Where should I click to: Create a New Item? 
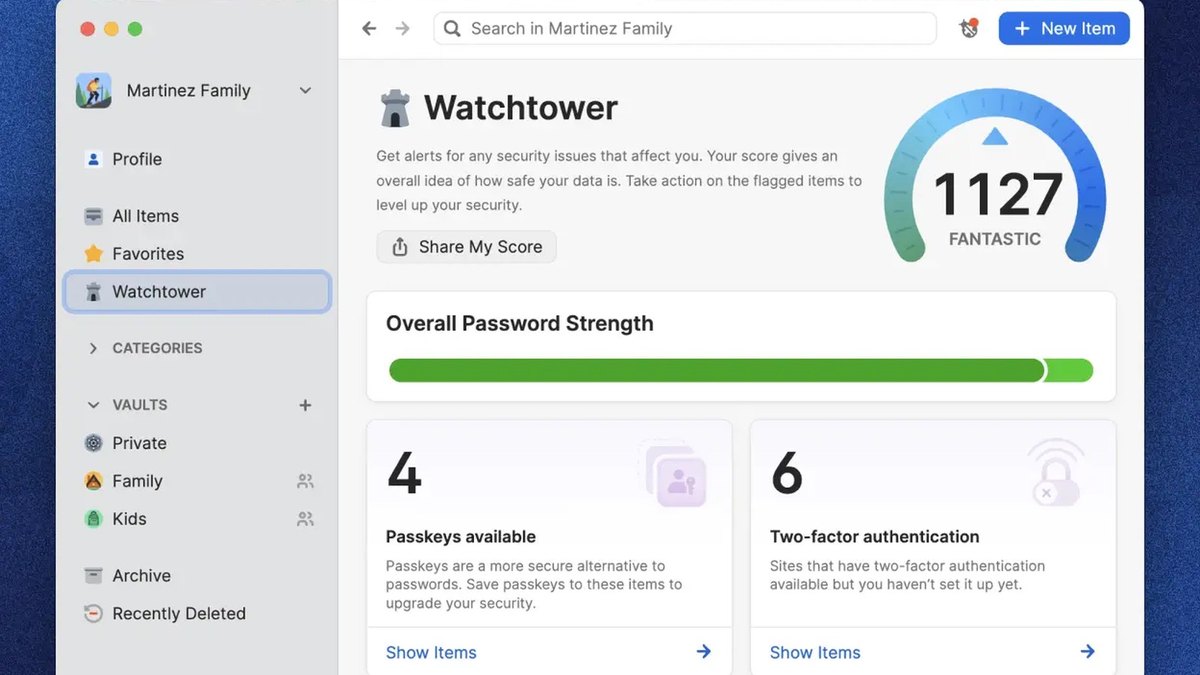tap(1064, 28)
